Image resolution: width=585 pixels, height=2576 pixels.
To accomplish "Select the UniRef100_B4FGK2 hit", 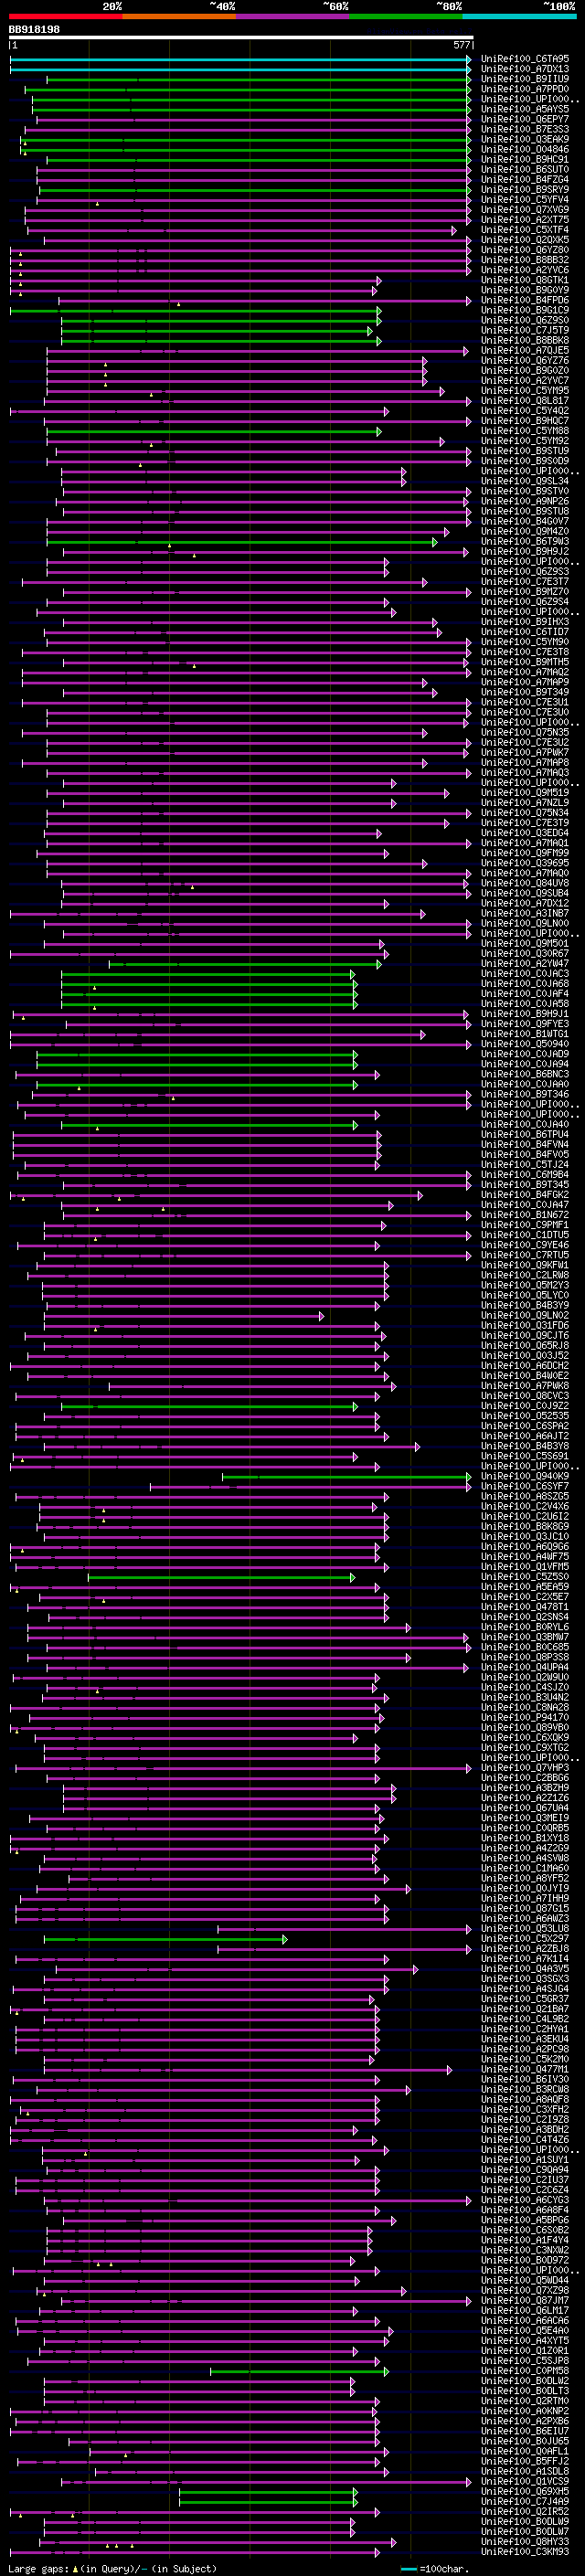I will pos(525,1195).
